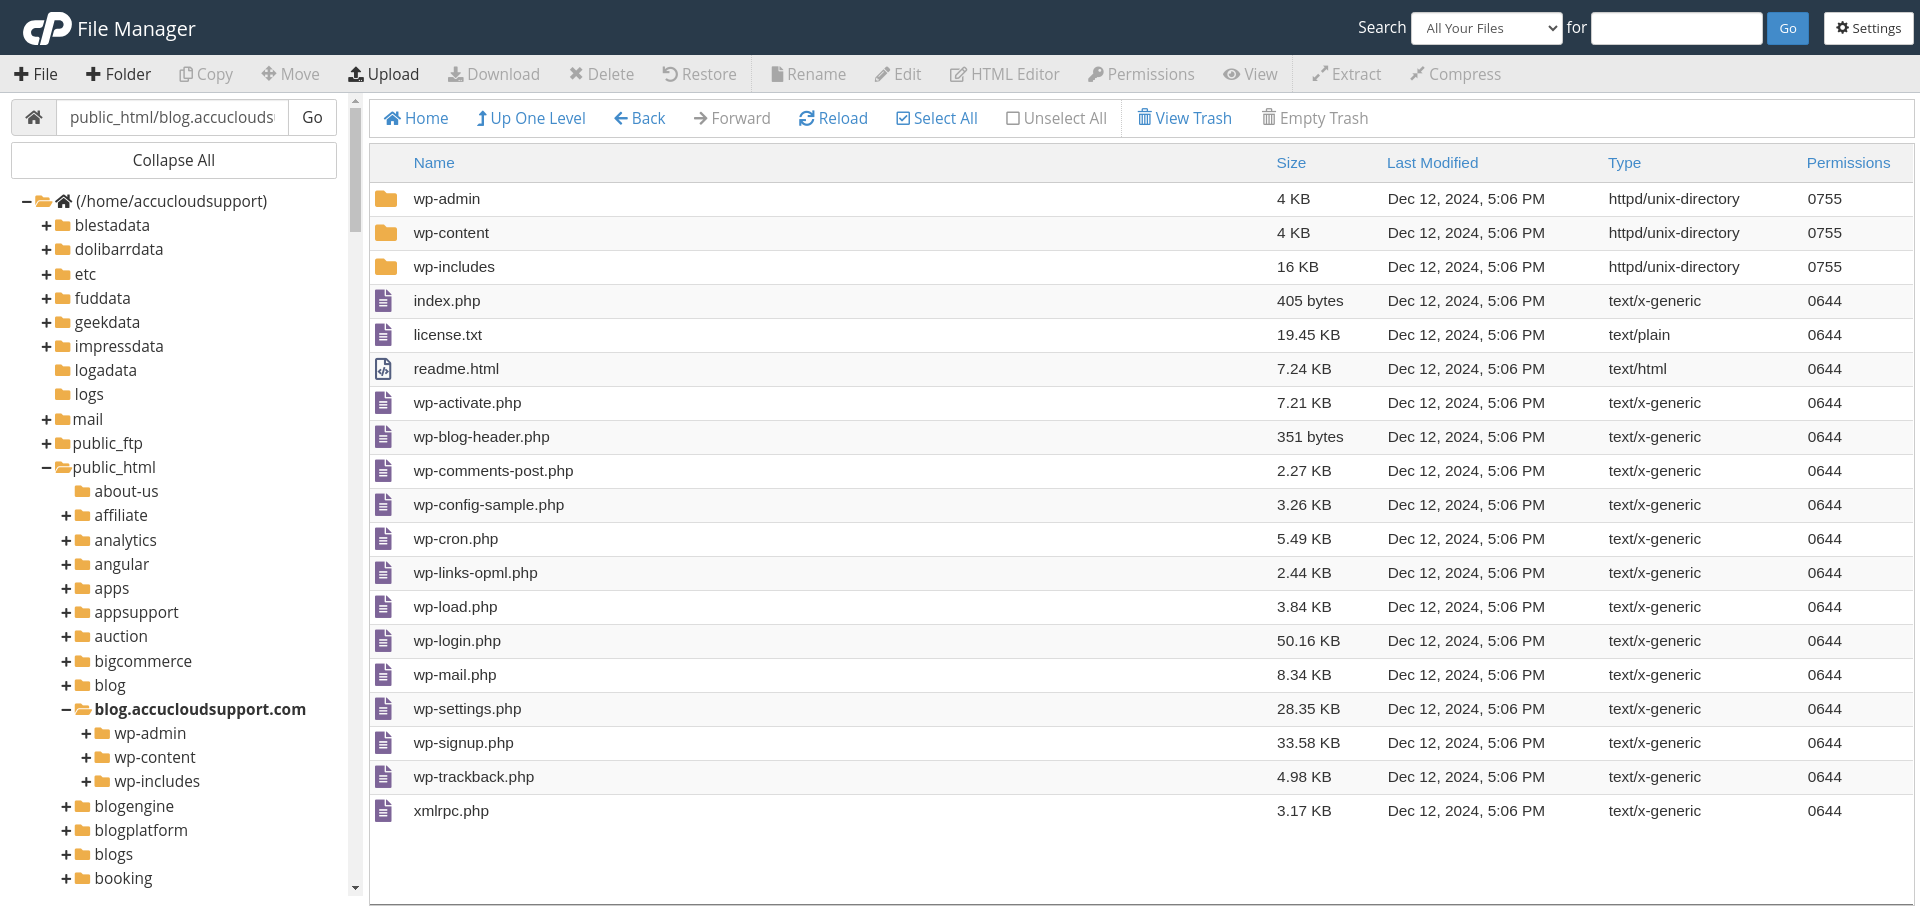The height and width of the screenshot is (908, 1920).
Task: Click the folder tree vertical scrollbar
Action: coord(355,500)
